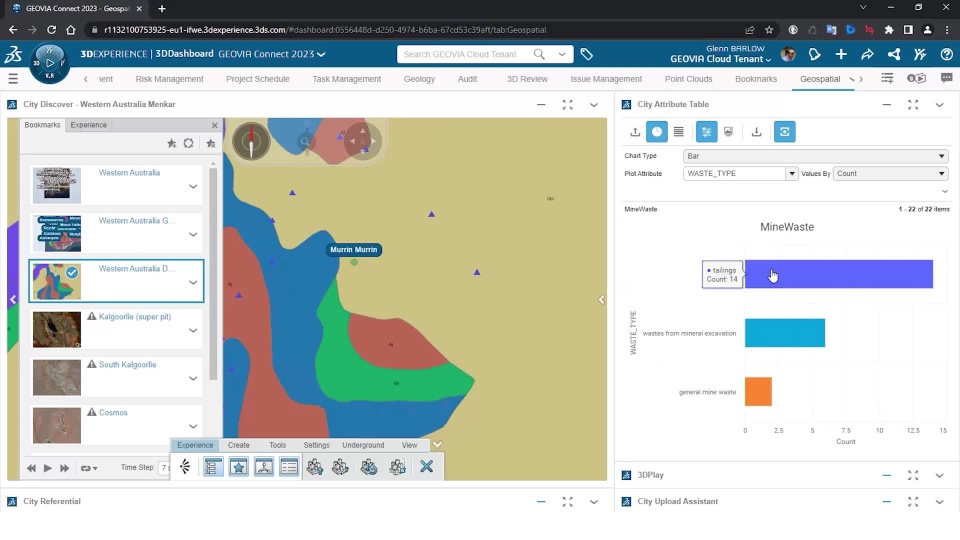Click the tailings bar in MineWaste chart
This screenshot has height=540, width=960.
point(838,274)
